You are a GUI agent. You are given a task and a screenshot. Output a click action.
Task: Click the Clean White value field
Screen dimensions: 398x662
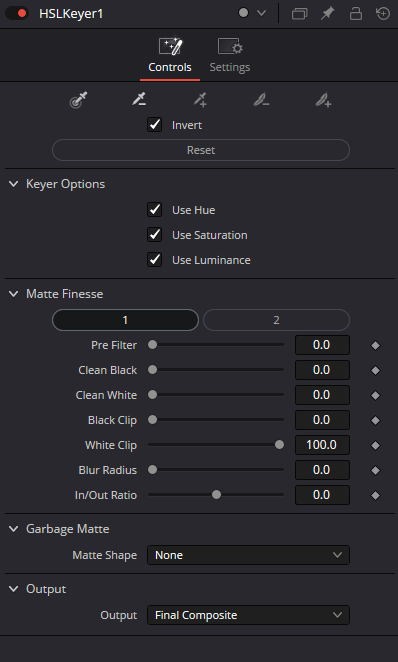[322, 395]
